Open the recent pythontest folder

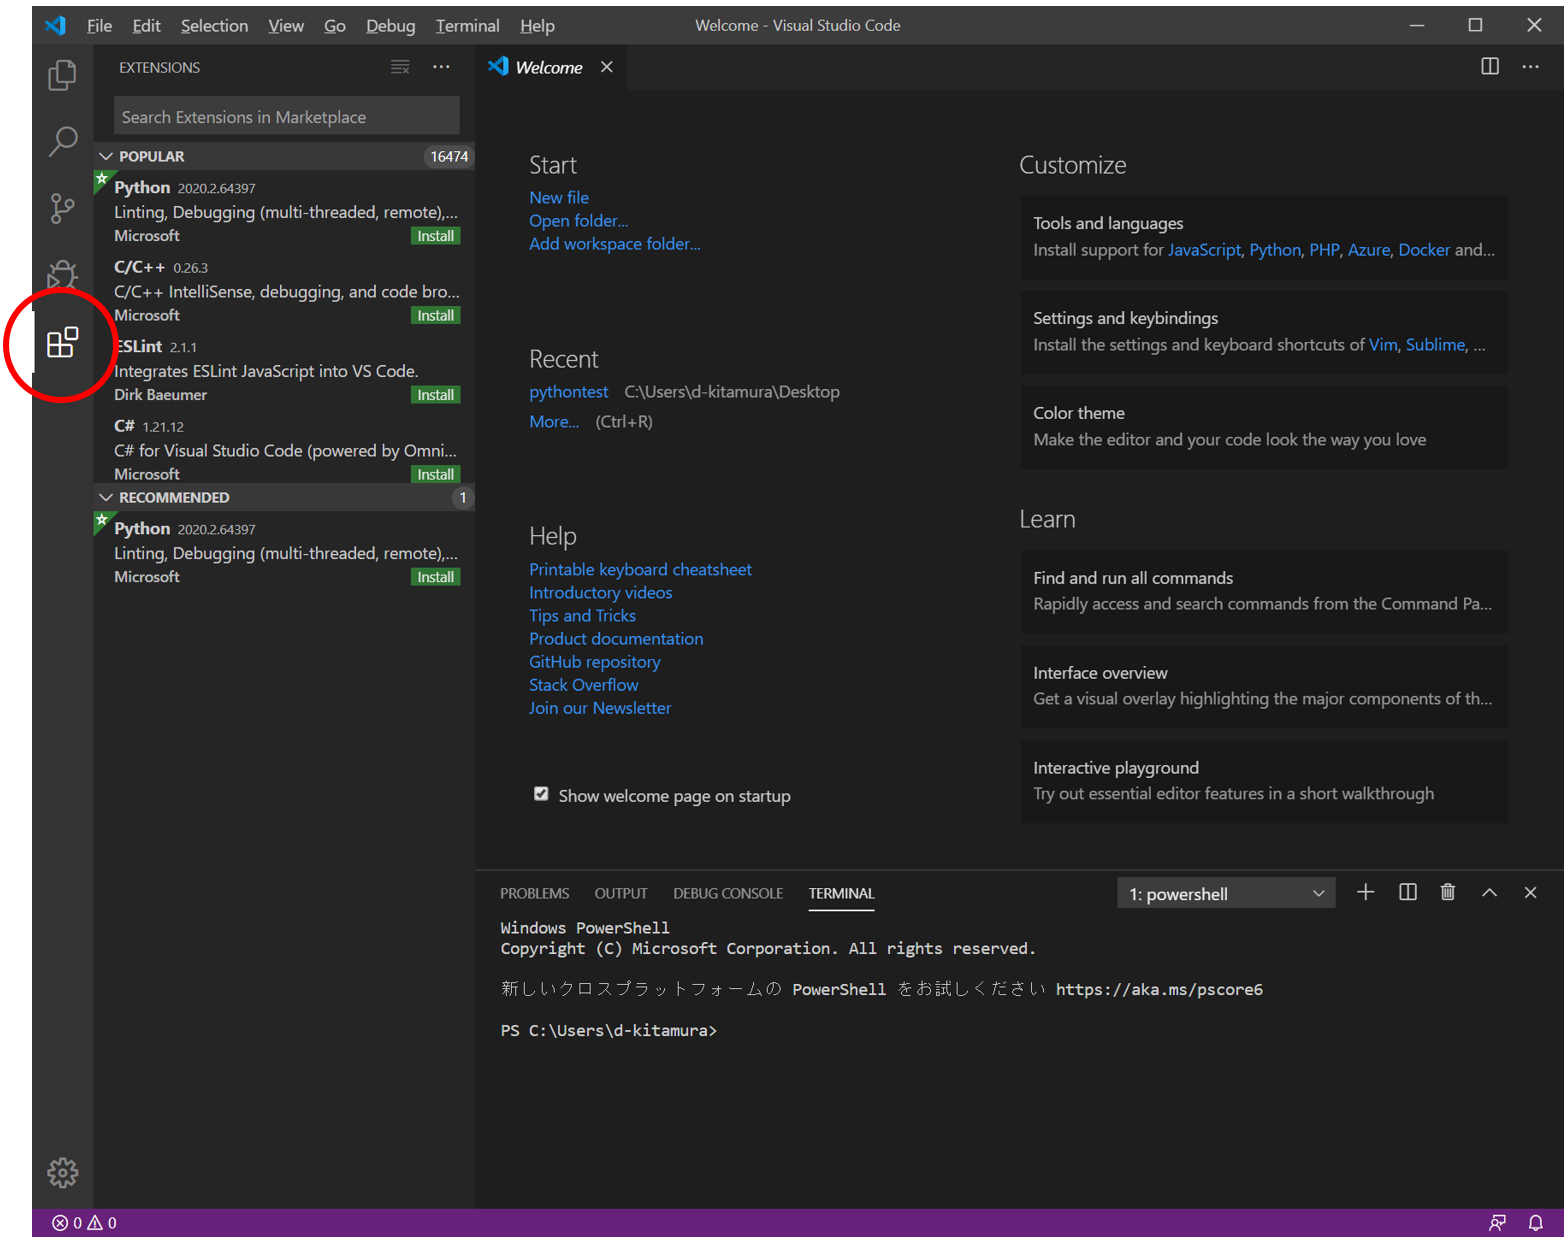568,392
